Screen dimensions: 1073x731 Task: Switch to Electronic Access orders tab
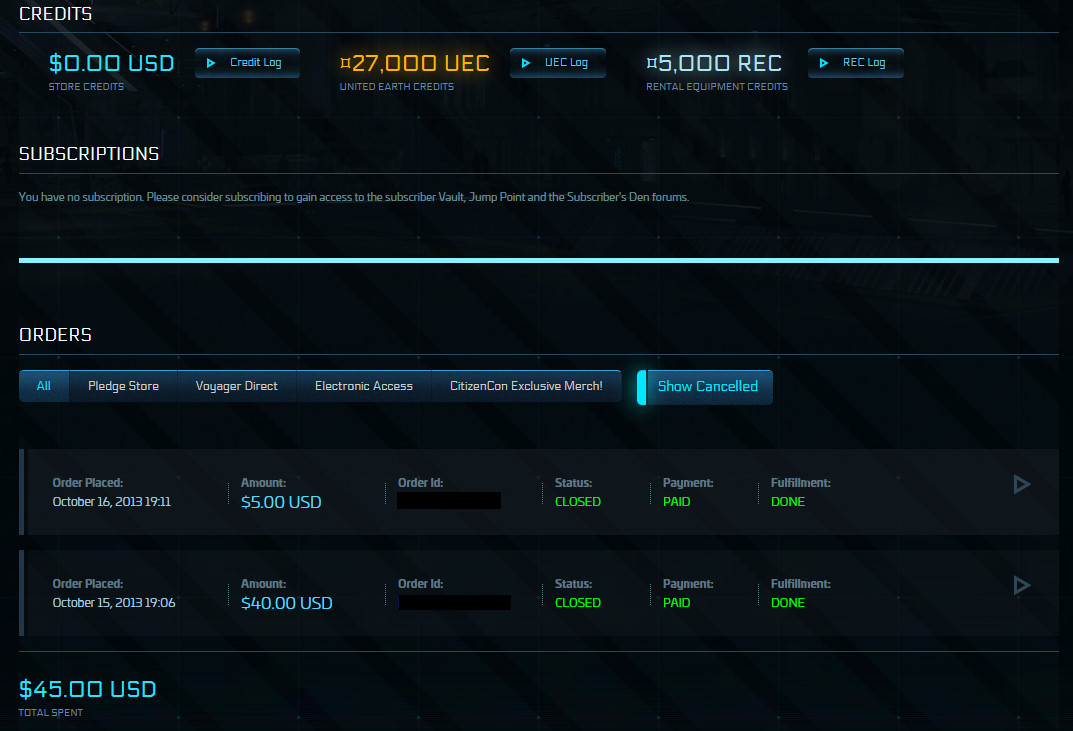pos(364,386)
